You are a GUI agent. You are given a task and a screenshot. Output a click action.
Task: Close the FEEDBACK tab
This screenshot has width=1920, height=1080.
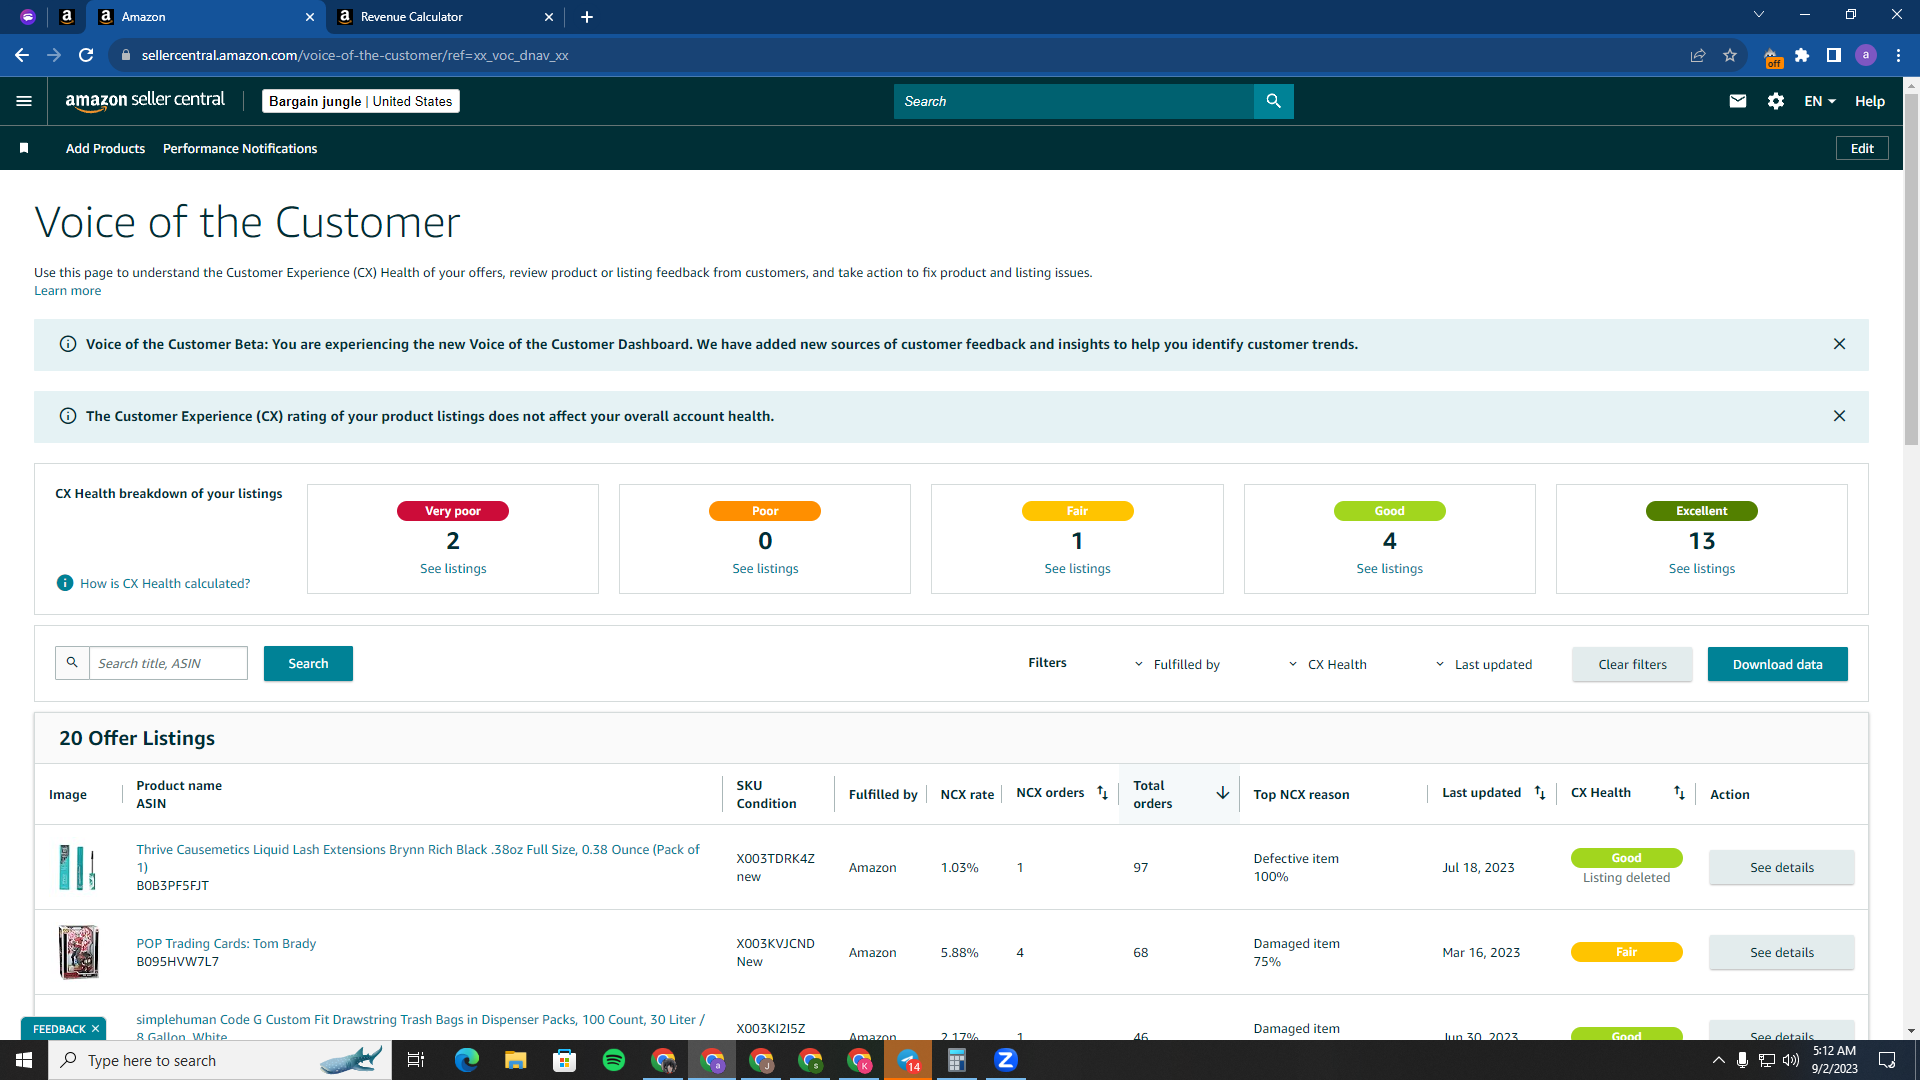click(x=96, y=1029)
